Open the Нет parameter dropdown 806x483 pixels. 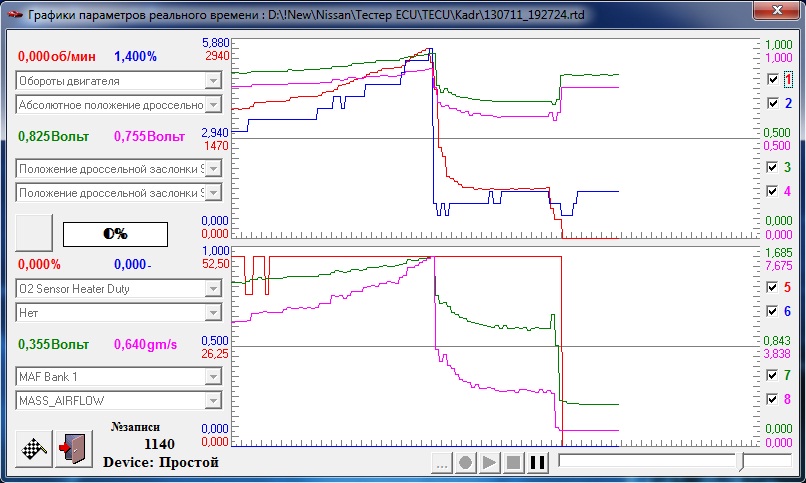213,312
